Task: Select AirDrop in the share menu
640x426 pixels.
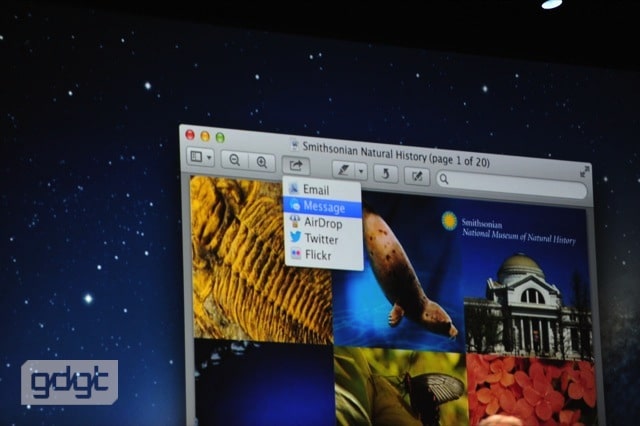Action: [x=323, y=223]
